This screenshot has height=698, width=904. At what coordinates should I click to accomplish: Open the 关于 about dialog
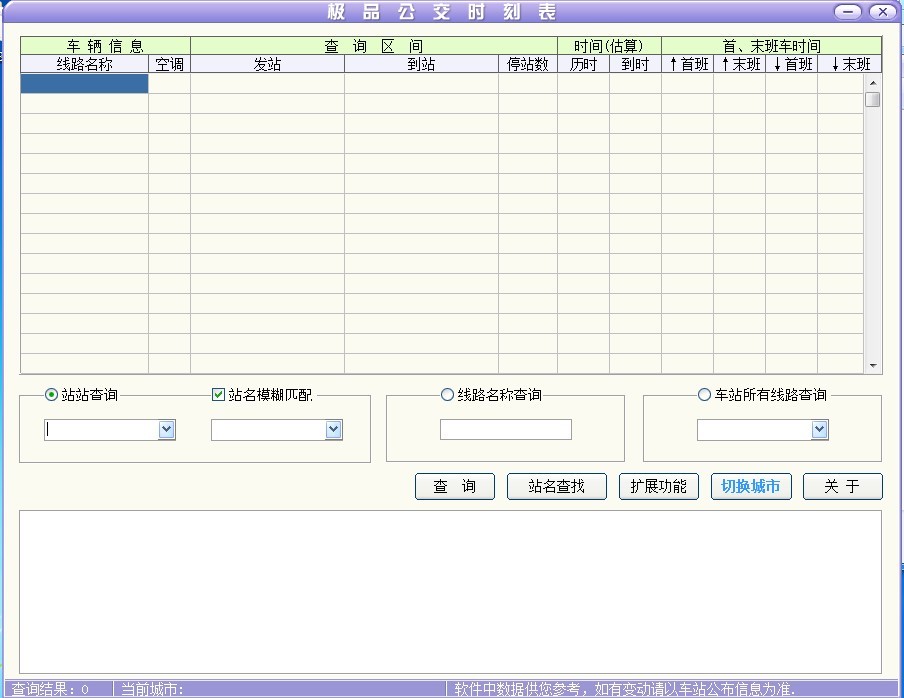click(842, 487)
